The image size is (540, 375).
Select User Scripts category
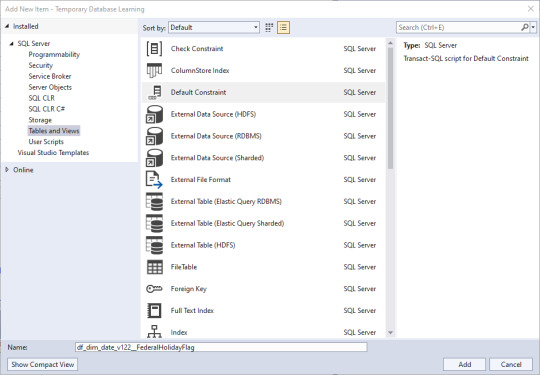(46, 142)
